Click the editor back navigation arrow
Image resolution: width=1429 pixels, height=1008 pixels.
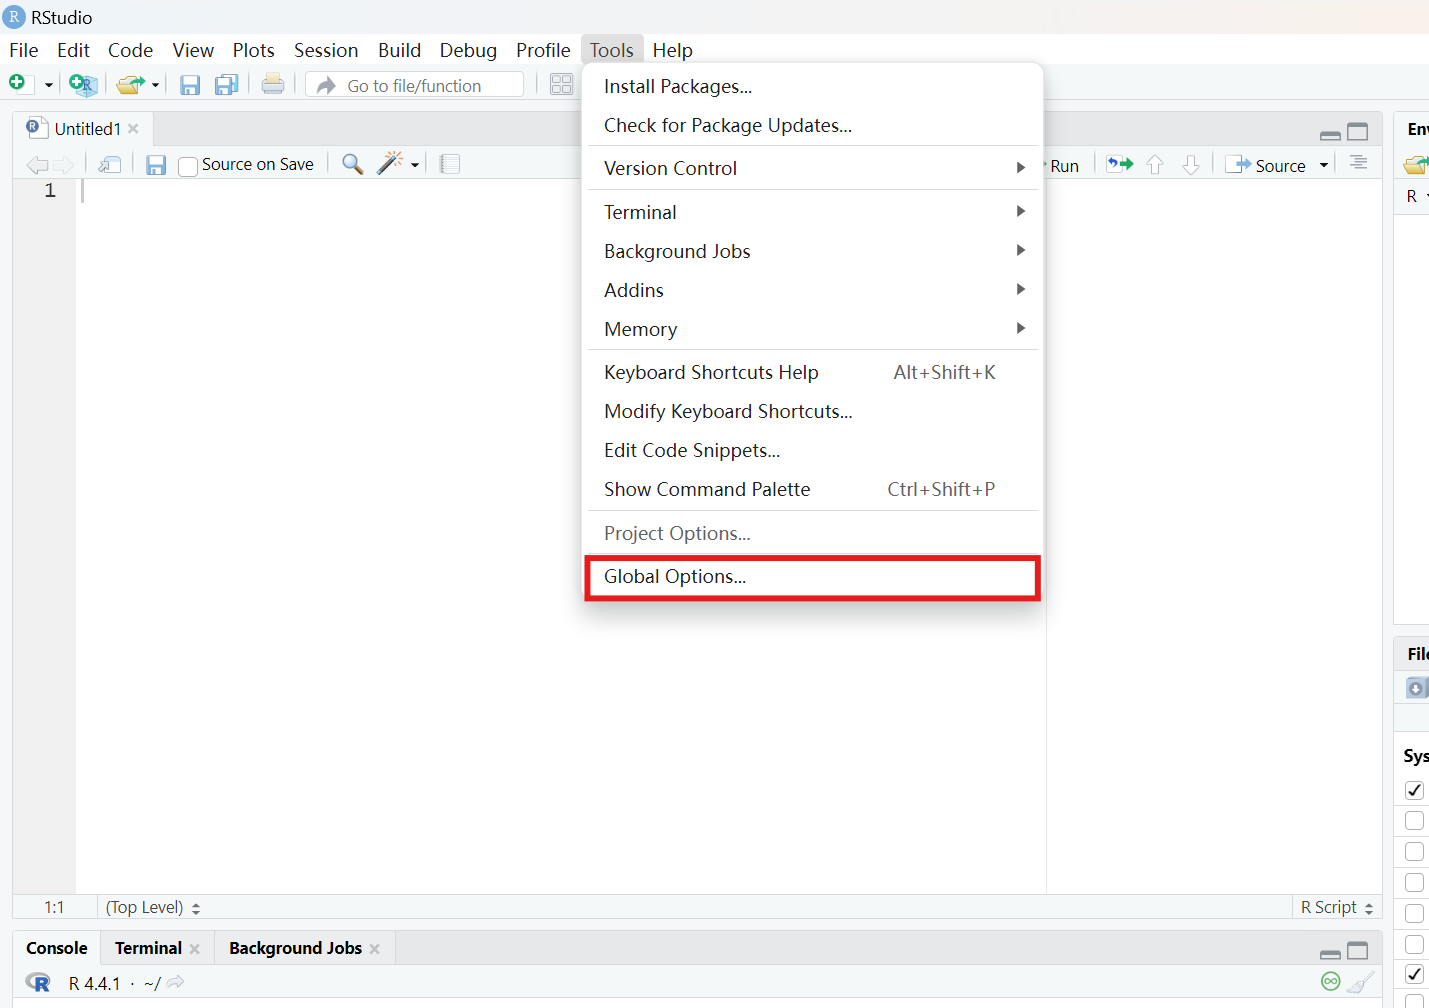pyautogui.click(x=37, y=165)
